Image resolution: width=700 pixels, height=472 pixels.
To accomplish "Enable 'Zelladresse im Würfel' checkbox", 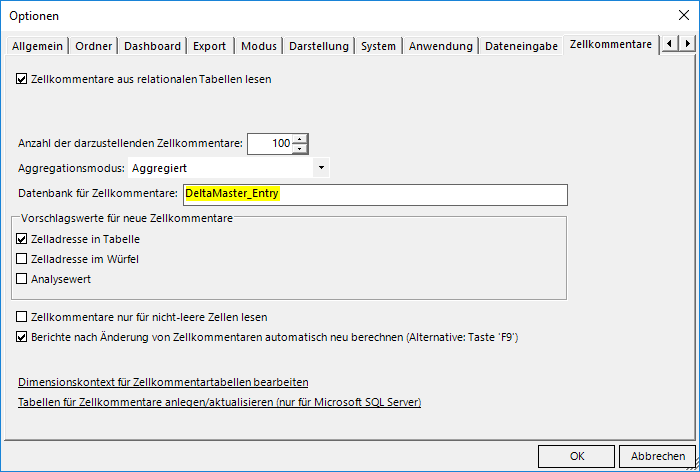I will click(x=23, y=259).
